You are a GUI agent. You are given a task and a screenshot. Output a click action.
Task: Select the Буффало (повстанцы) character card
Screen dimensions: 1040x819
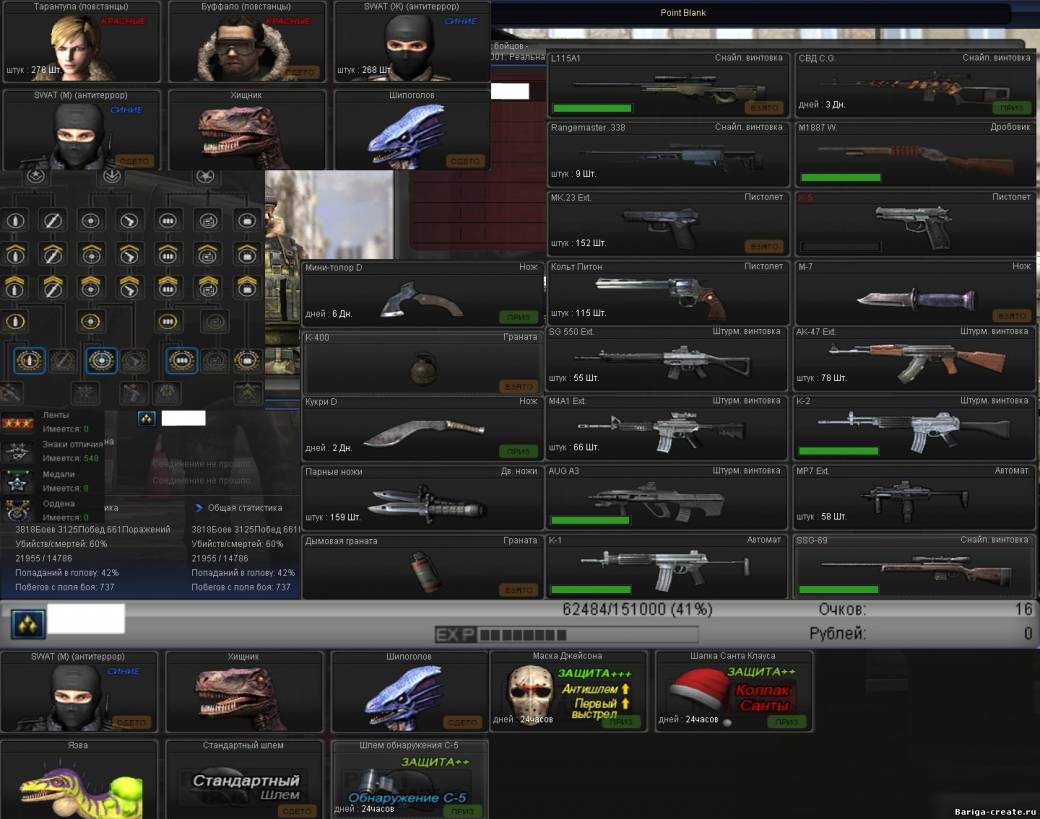point(246,41)
